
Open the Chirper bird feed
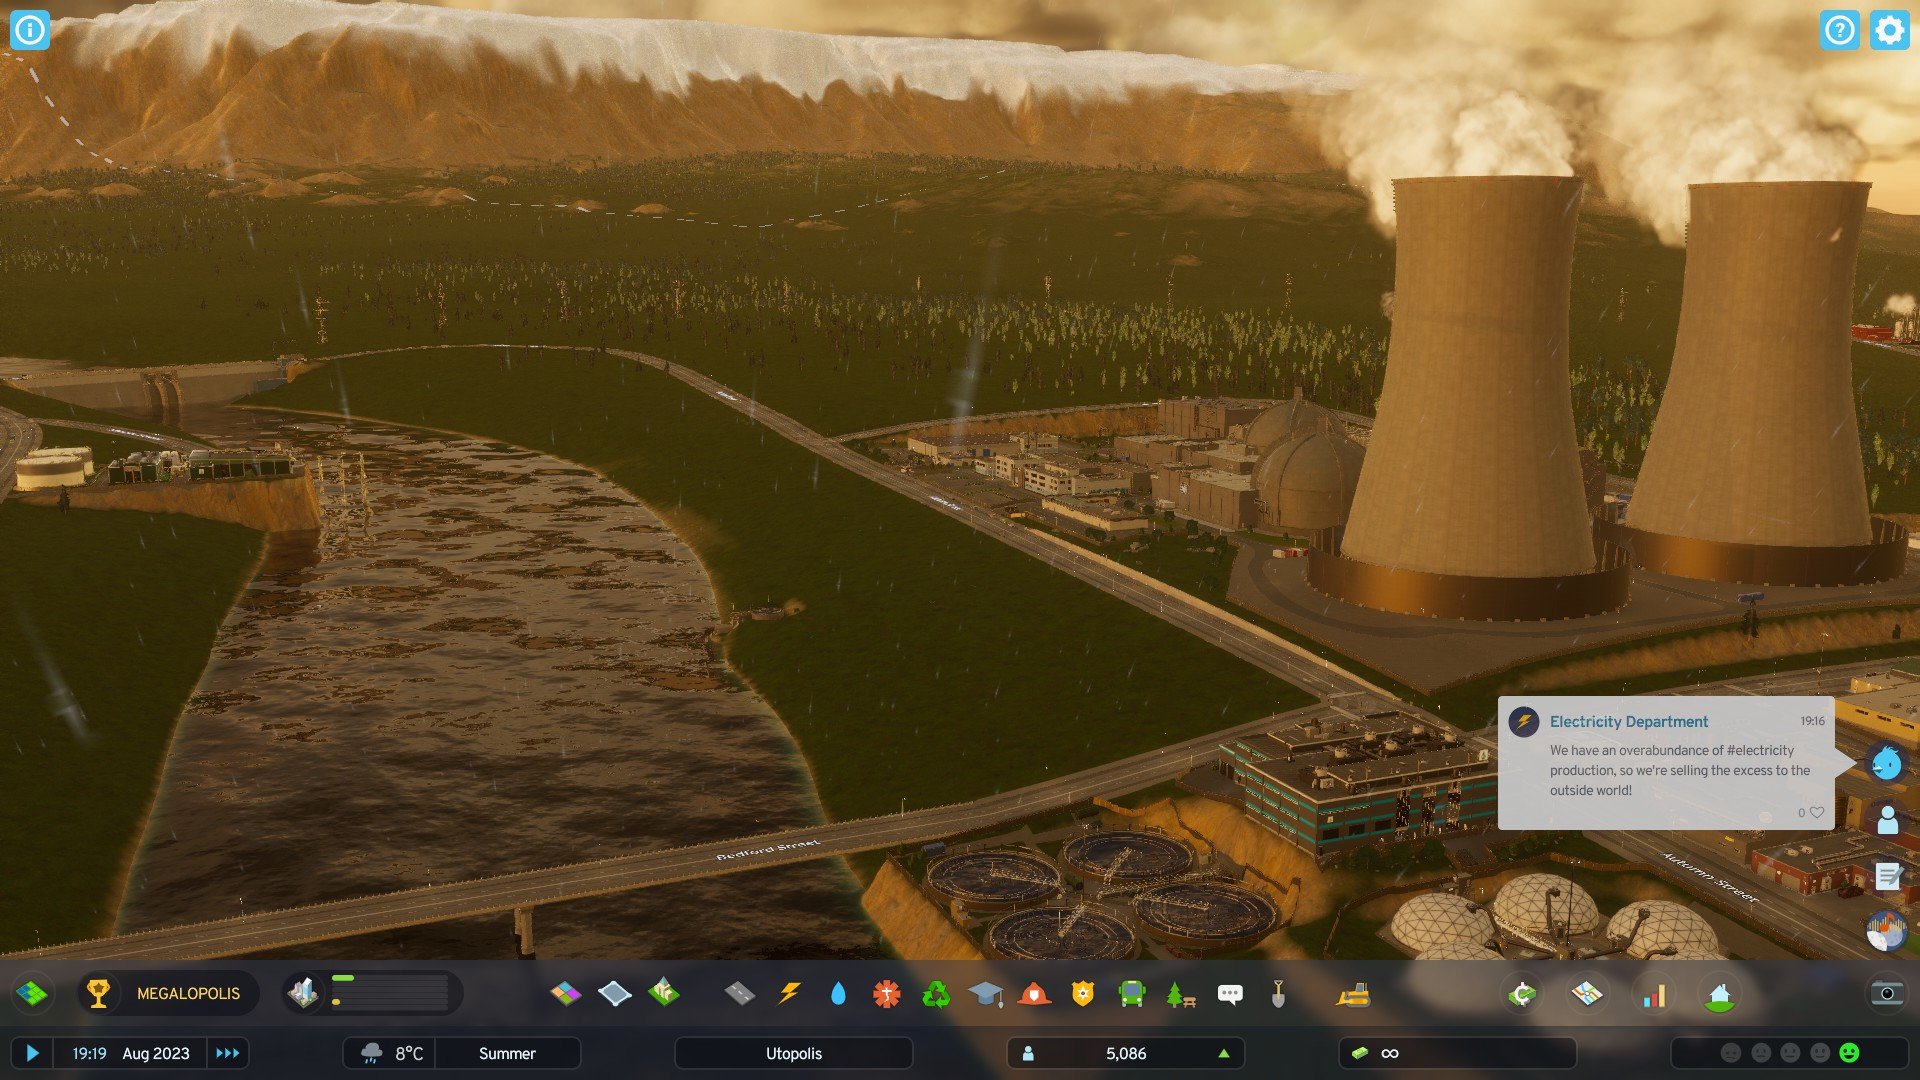[x=1887, y=763]
